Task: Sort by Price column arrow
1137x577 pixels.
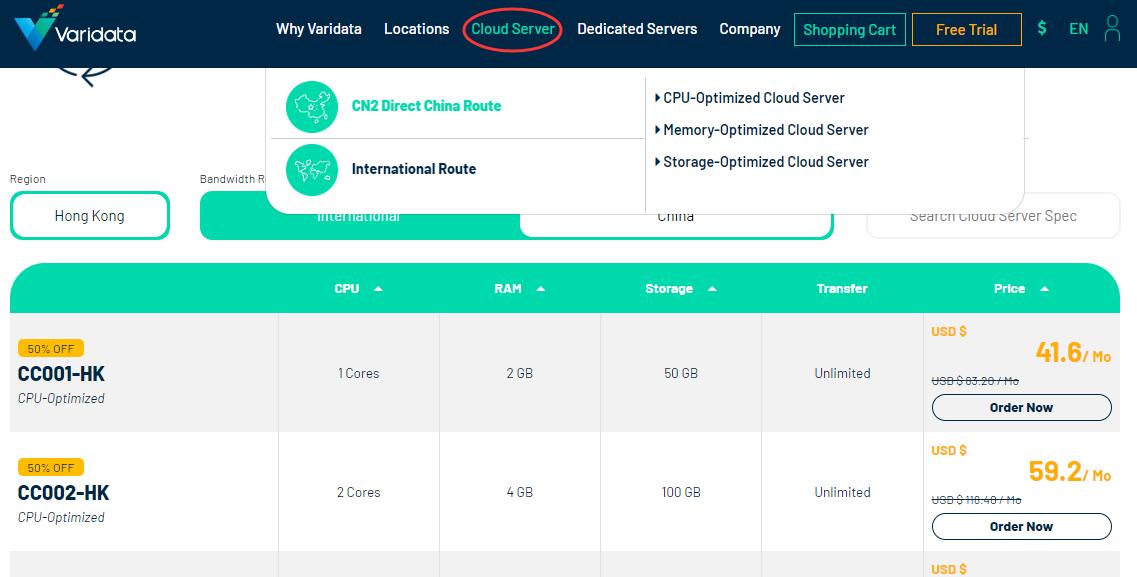Action: [1044, 288]
